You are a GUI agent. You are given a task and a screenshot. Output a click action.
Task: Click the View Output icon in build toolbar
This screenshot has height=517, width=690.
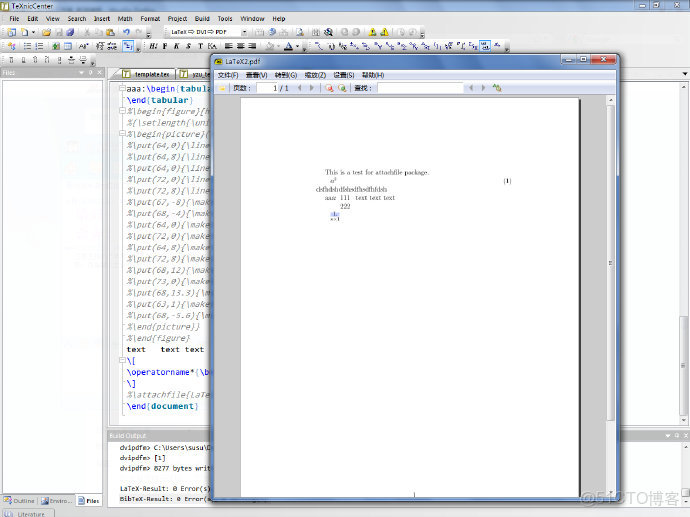click(300, 32)
